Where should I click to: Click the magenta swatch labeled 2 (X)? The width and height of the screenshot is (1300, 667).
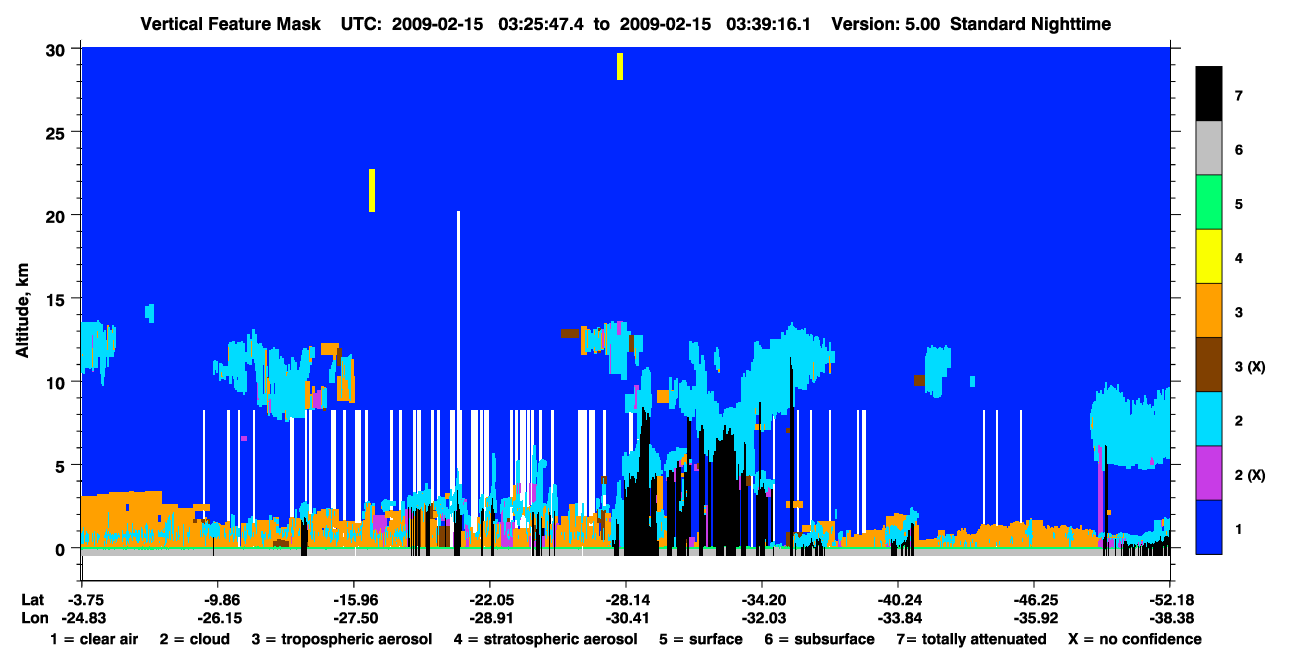tap(1209, 473)
